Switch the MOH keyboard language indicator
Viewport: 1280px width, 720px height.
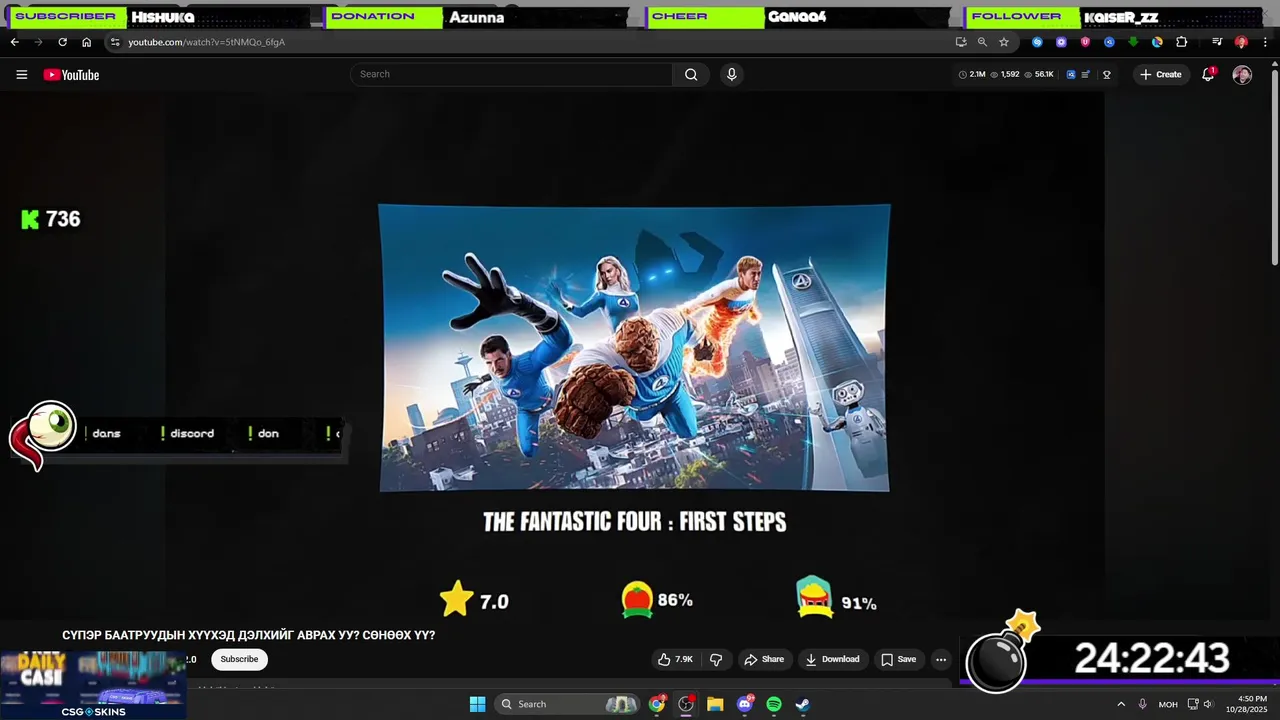tap(1168, 704)
